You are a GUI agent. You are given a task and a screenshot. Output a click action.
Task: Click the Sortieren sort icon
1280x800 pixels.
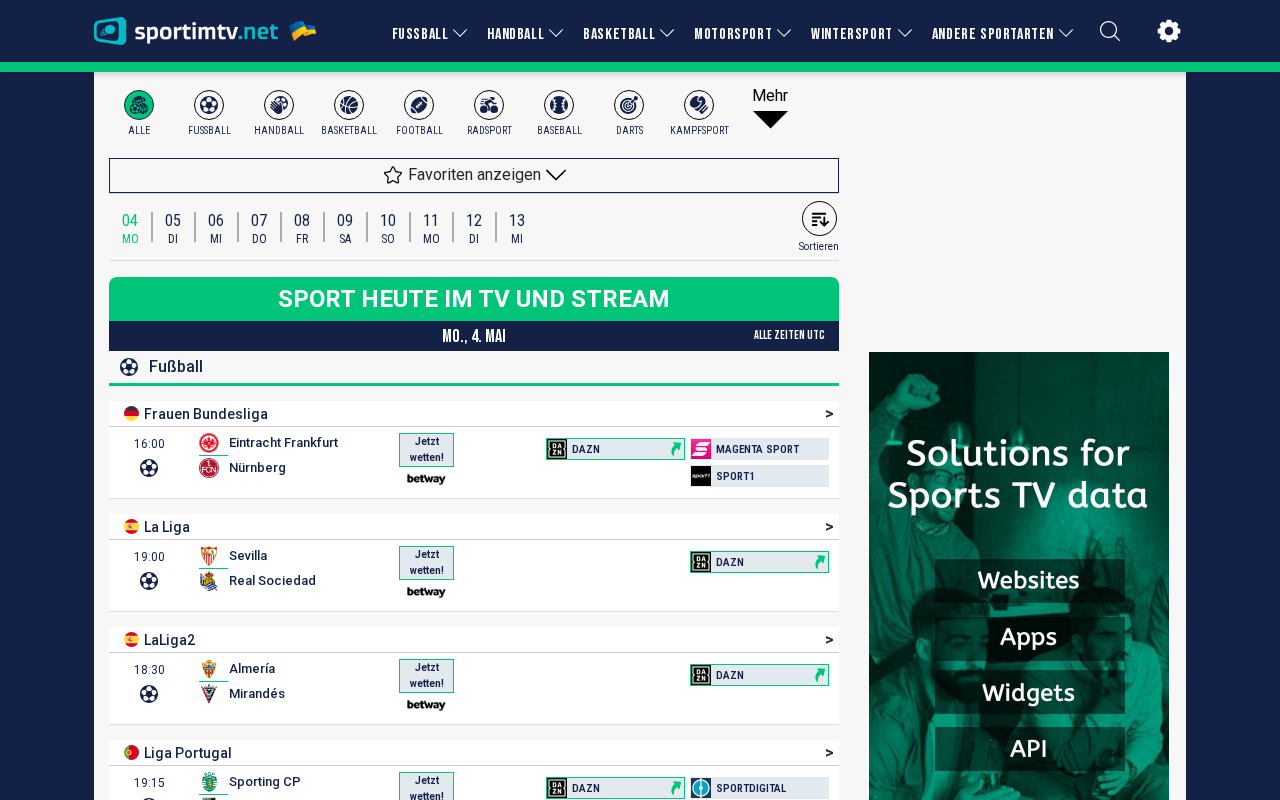tap(819, 219)
